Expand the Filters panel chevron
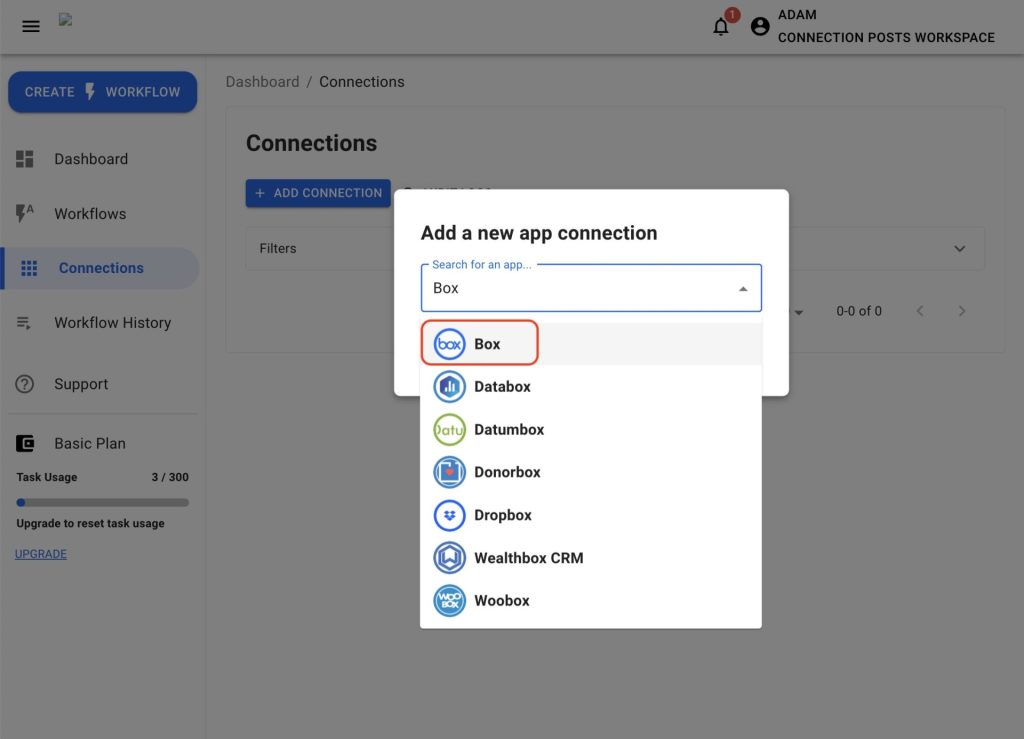 (x=959, y=249)
